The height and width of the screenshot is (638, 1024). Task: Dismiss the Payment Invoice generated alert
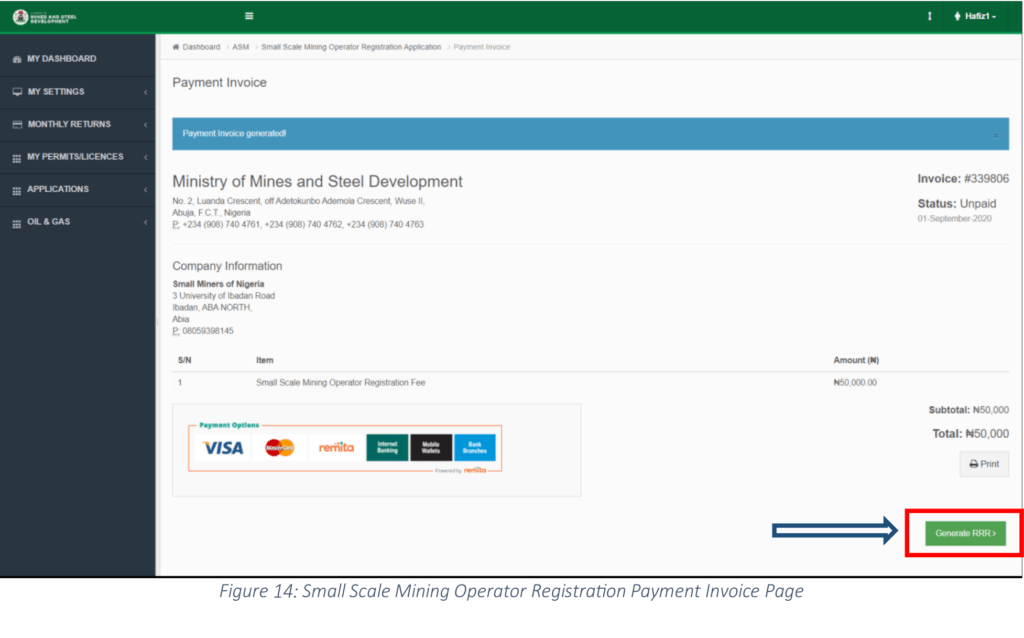[995, 134]
